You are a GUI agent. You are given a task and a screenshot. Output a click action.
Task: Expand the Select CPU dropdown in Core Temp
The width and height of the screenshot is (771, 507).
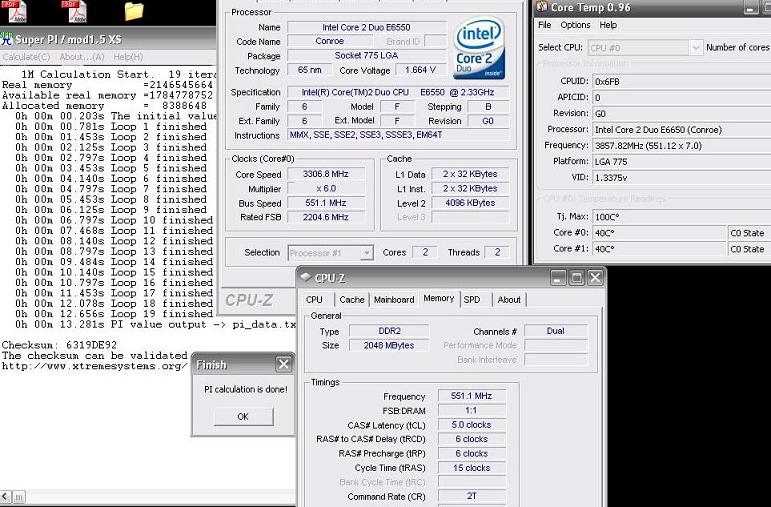click(695, 47)
